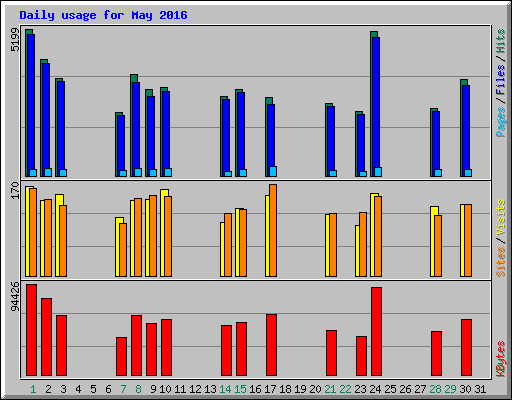The height and width of the screenshot is (400, 512).
Task: Select day label 19 on the axis
Action: click(x=300, y=389)
